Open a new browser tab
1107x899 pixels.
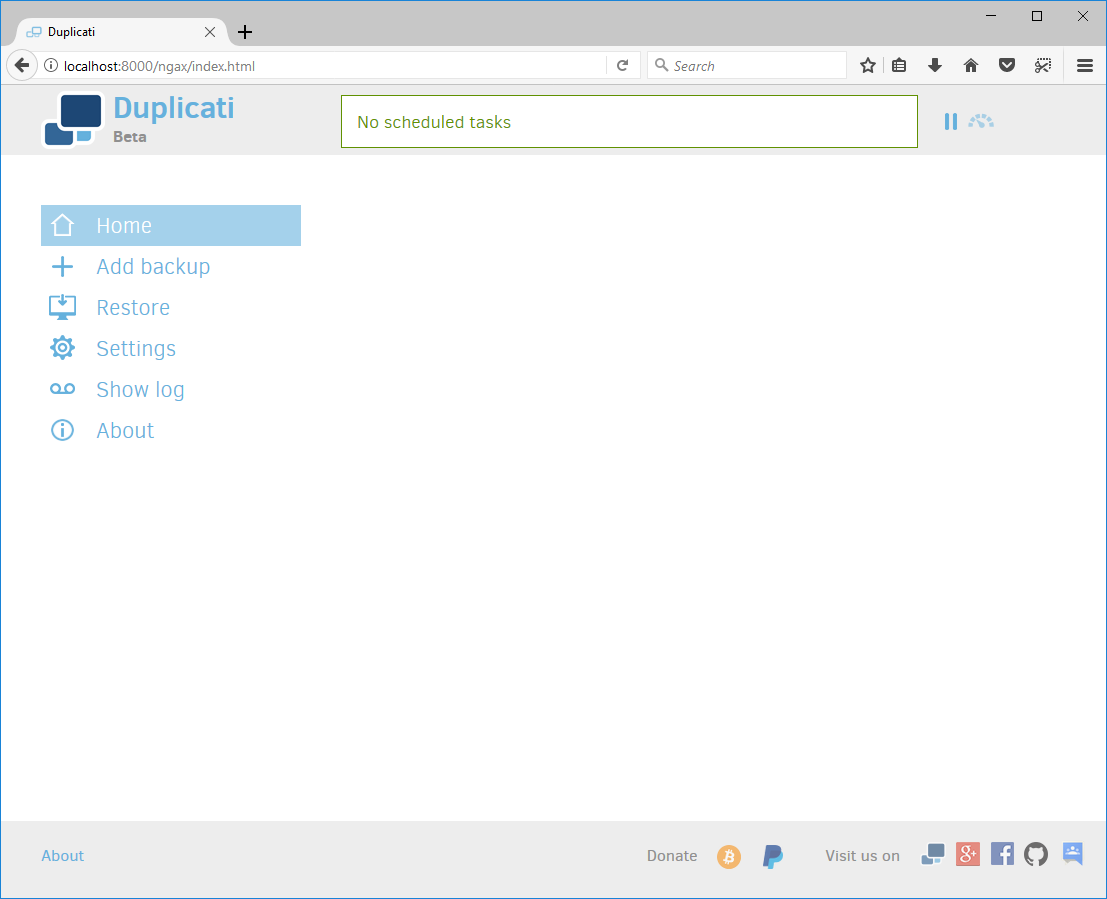pos(244,32)
